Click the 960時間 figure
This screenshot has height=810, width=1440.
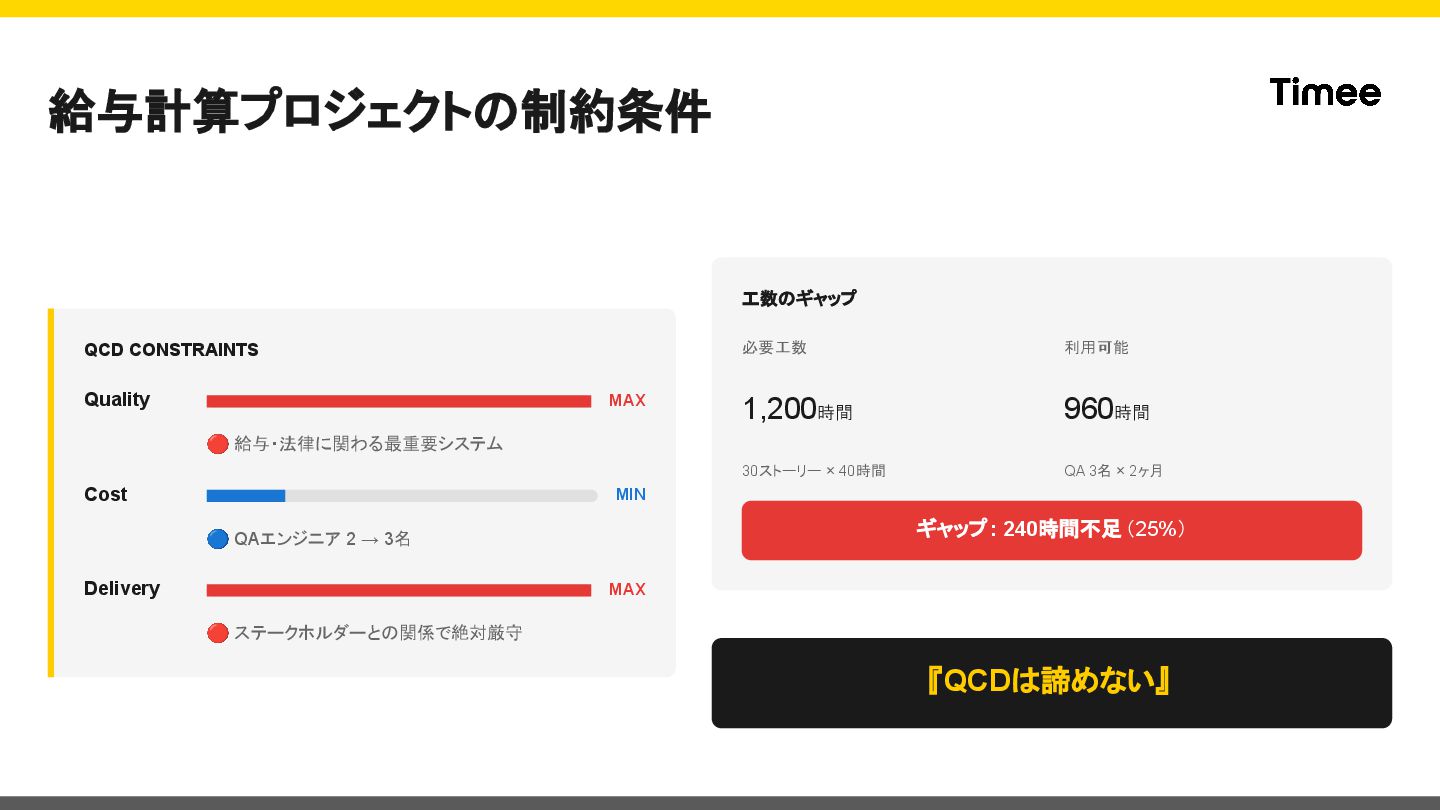[1107, 409]
